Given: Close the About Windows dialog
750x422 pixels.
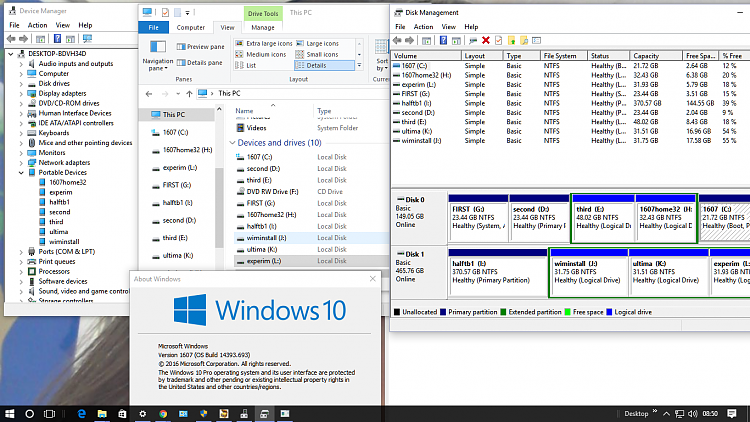Looking at the screenshot, I should (x=373, y=279).
